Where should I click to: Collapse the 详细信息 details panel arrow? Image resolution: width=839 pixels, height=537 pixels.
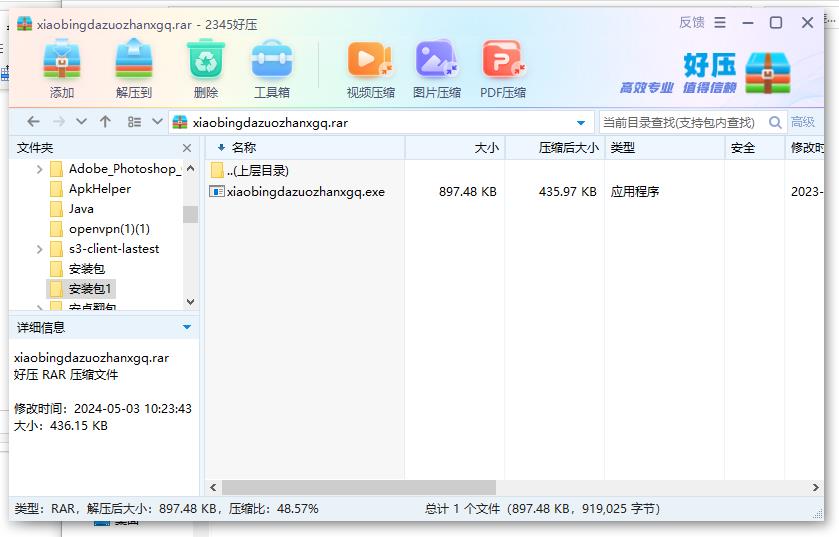click(187, 327)
